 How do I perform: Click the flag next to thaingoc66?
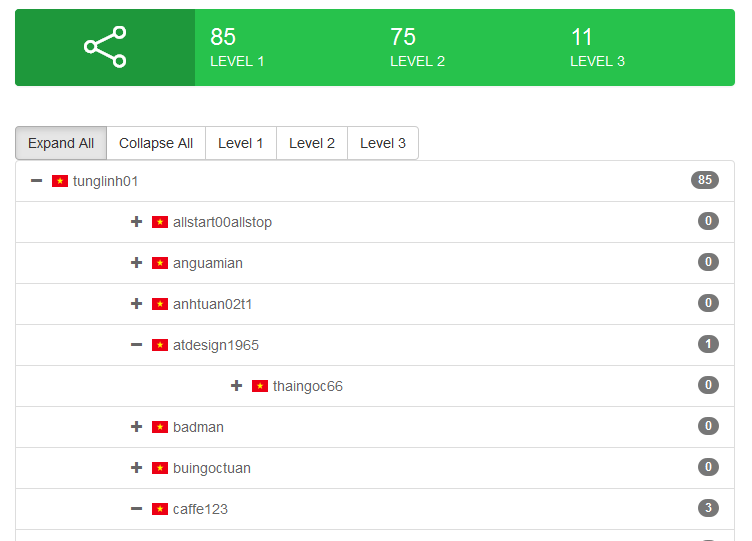[260, 386]
